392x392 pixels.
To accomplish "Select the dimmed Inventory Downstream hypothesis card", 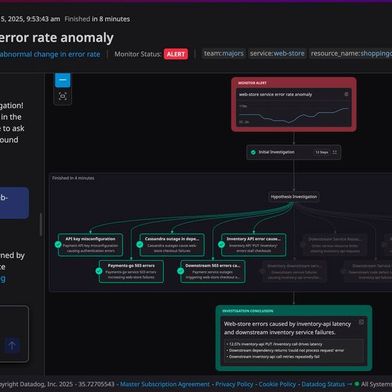I will (x=294, y=271).
